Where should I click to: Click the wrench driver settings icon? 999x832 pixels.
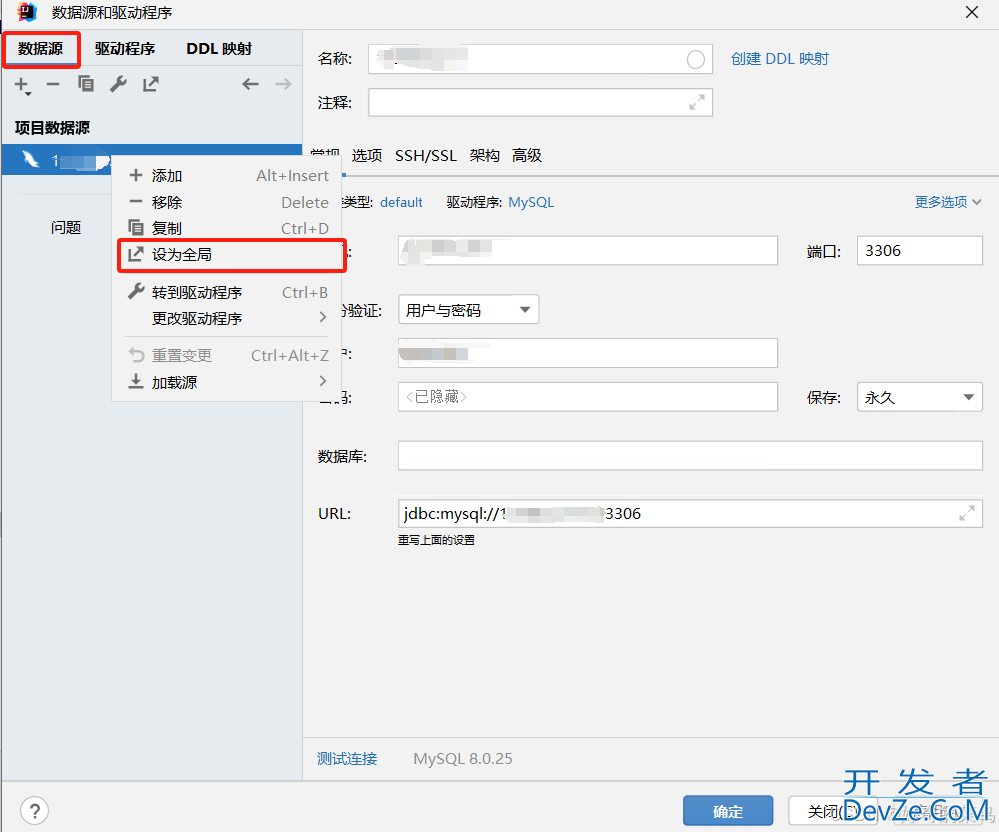pos(118,85)
